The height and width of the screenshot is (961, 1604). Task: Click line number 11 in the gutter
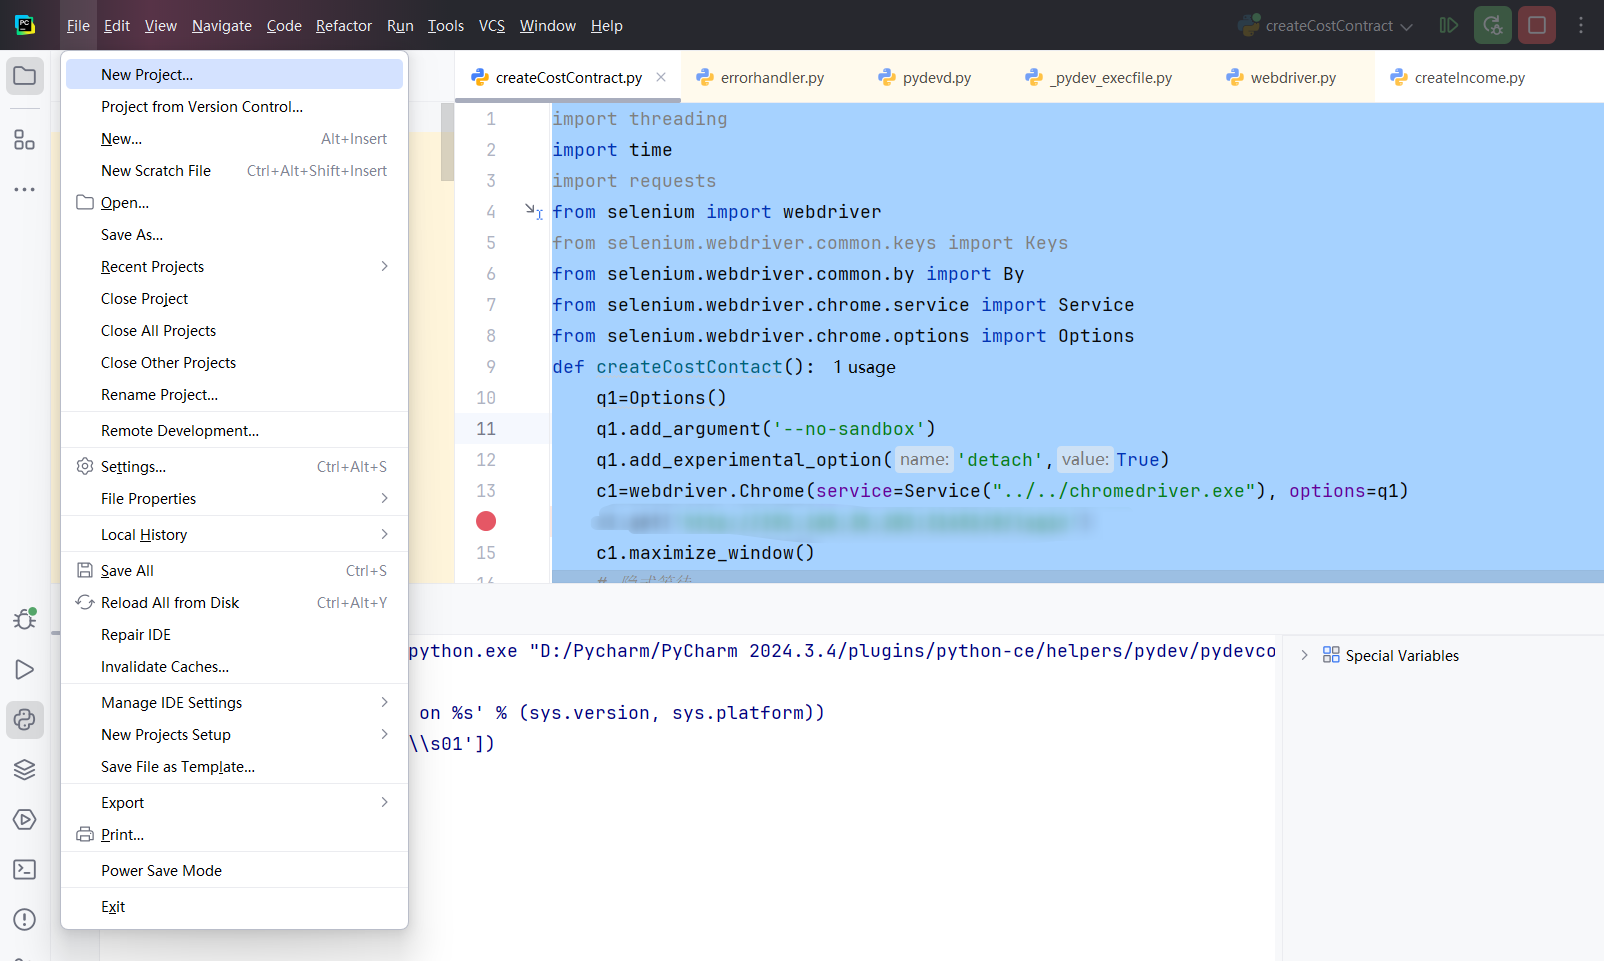(486, 428)
